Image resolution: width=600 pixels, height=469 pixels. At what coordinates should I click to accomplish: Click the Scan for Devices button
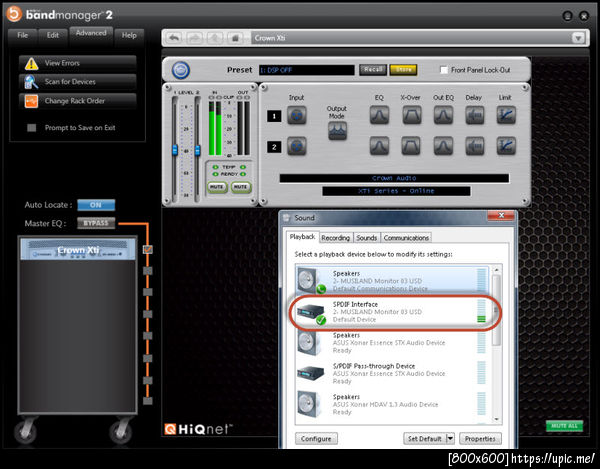coord(78,82)
